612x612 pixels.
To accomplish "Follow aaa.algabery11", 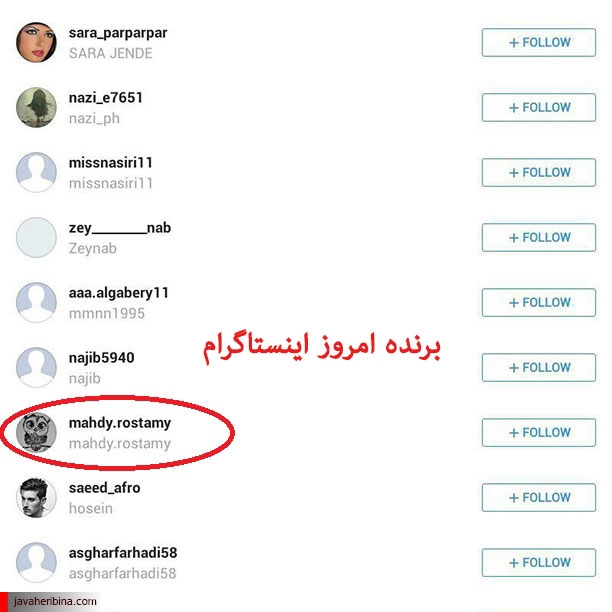I will point(539,302).
